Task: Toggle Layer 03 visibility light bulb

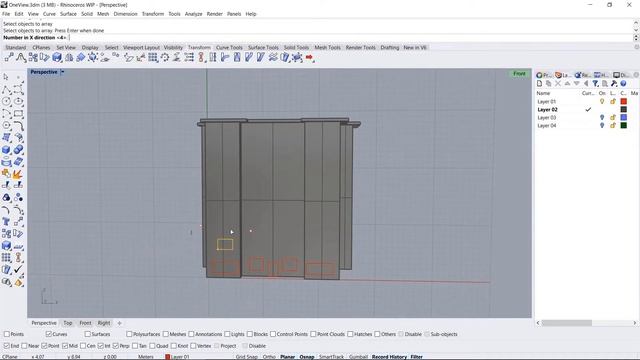Action: (x=602, y=118)
